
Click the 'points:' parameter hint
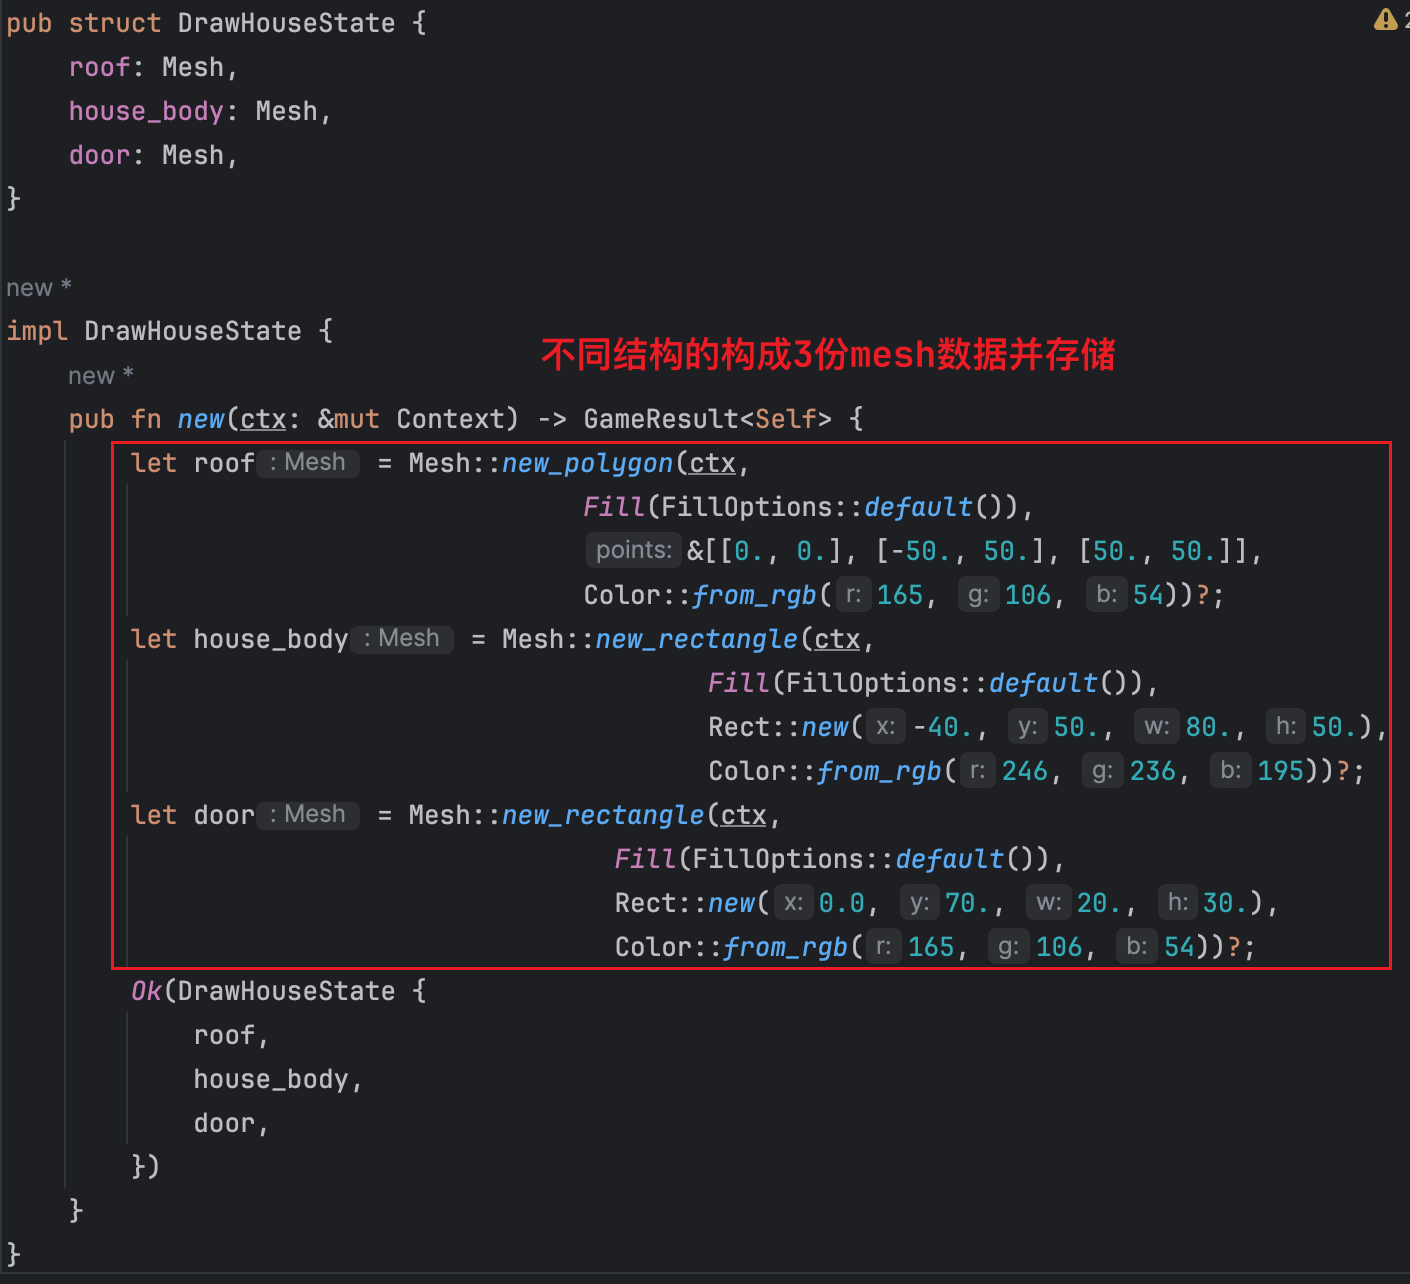coord(633,550)
